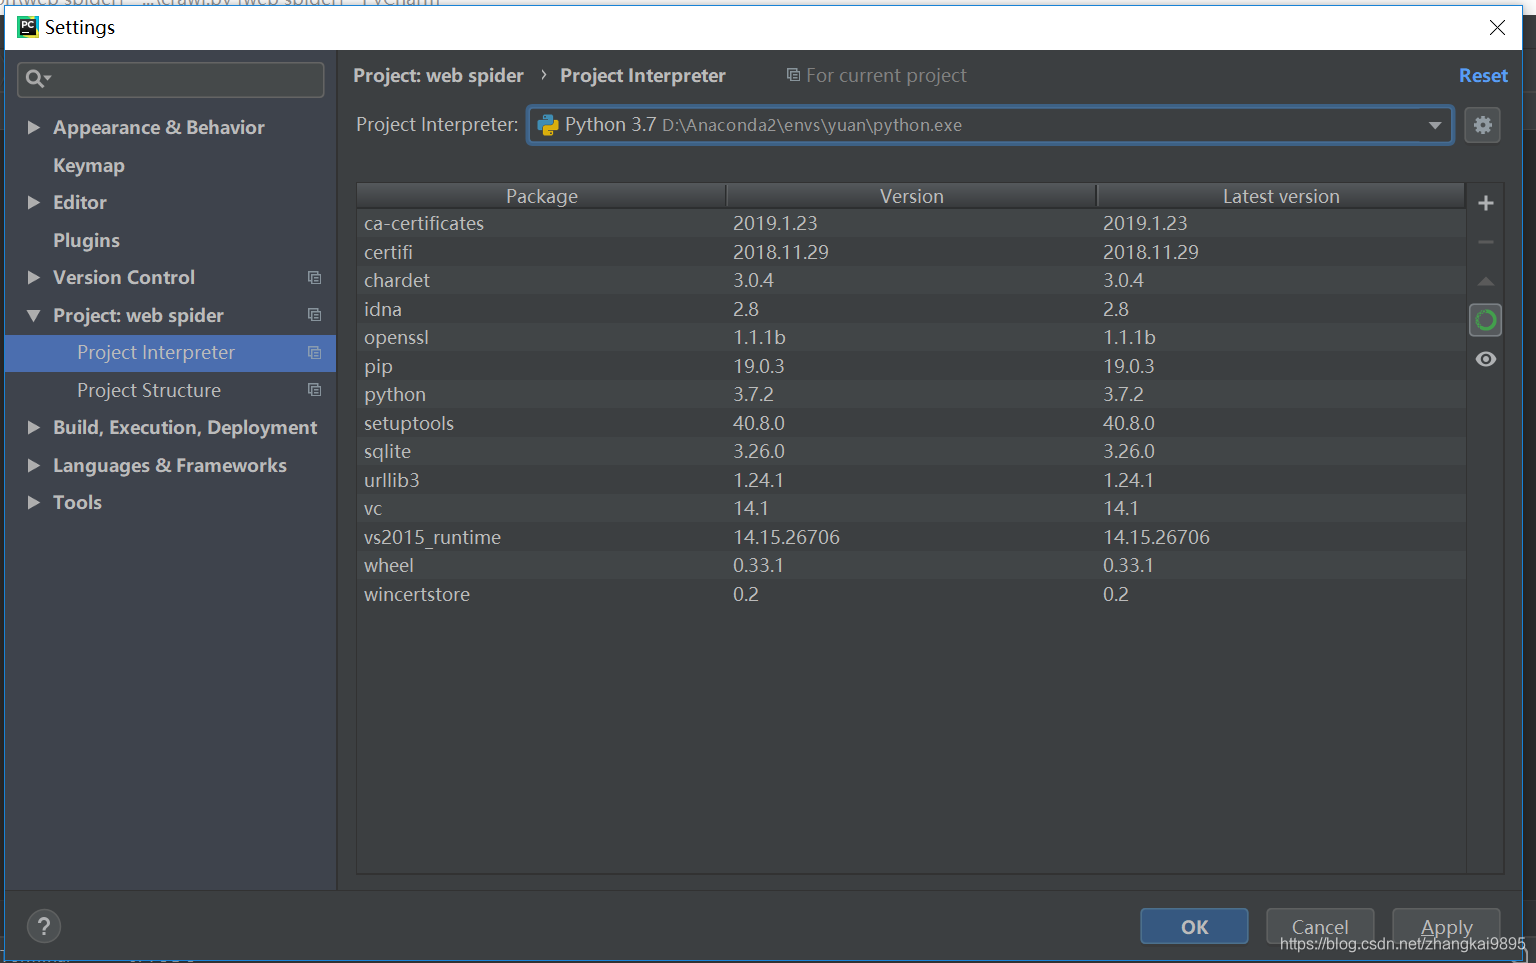Click the OK button
This screenshot has width=1536, height=963.
(1194, 926)
